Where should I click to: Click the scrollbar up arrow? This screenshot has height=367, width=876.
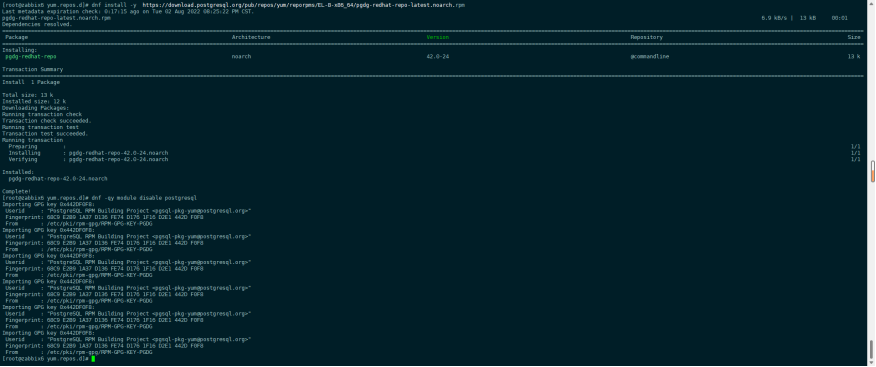tap(872, 3)
